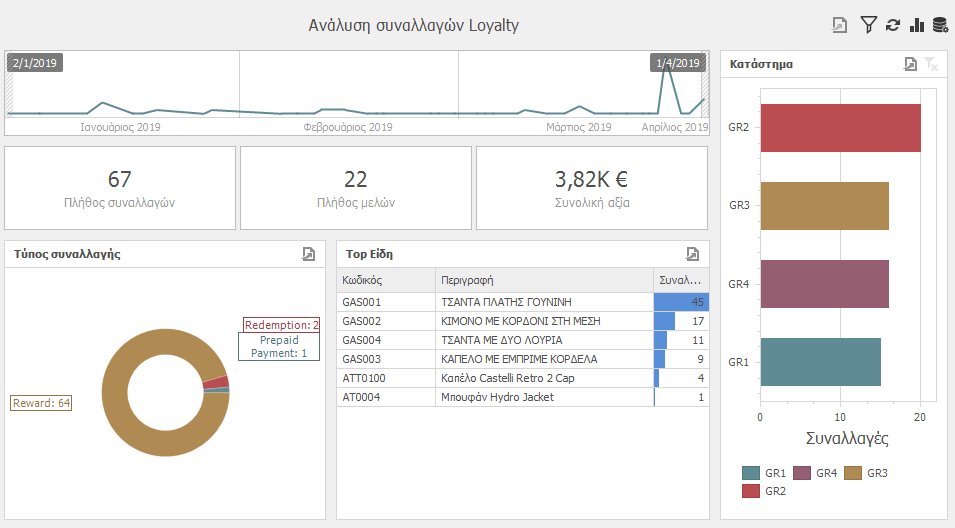Sort by the Περιγραφή column header
This screenshot has height=528, width=955.
(544, 280)
